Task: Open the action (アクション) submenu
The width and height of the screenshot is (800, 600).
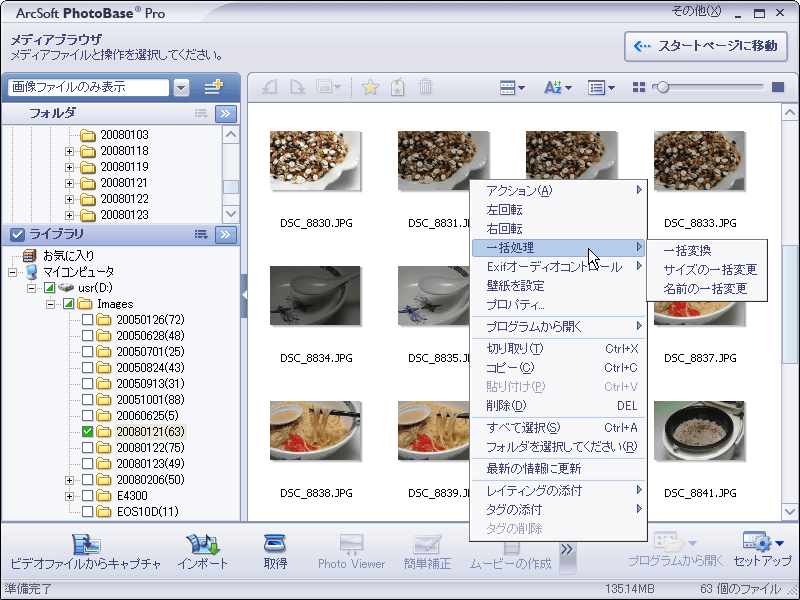Action: click(x=559, y=190)
